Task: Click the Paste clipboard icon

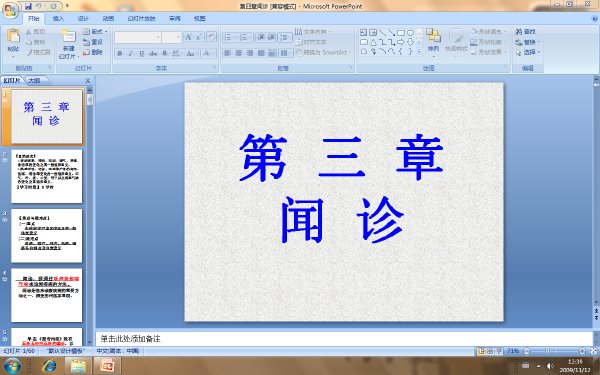Action: pos(13,36)
